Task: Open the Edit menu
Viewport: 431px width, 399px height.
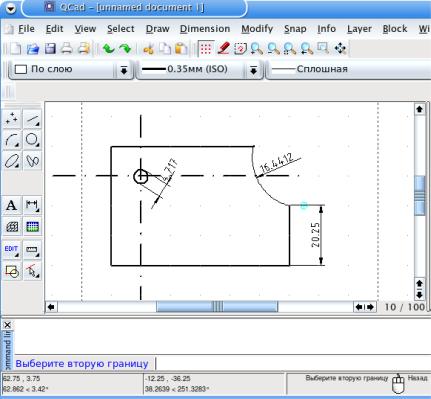Action: tap(54, 29)
